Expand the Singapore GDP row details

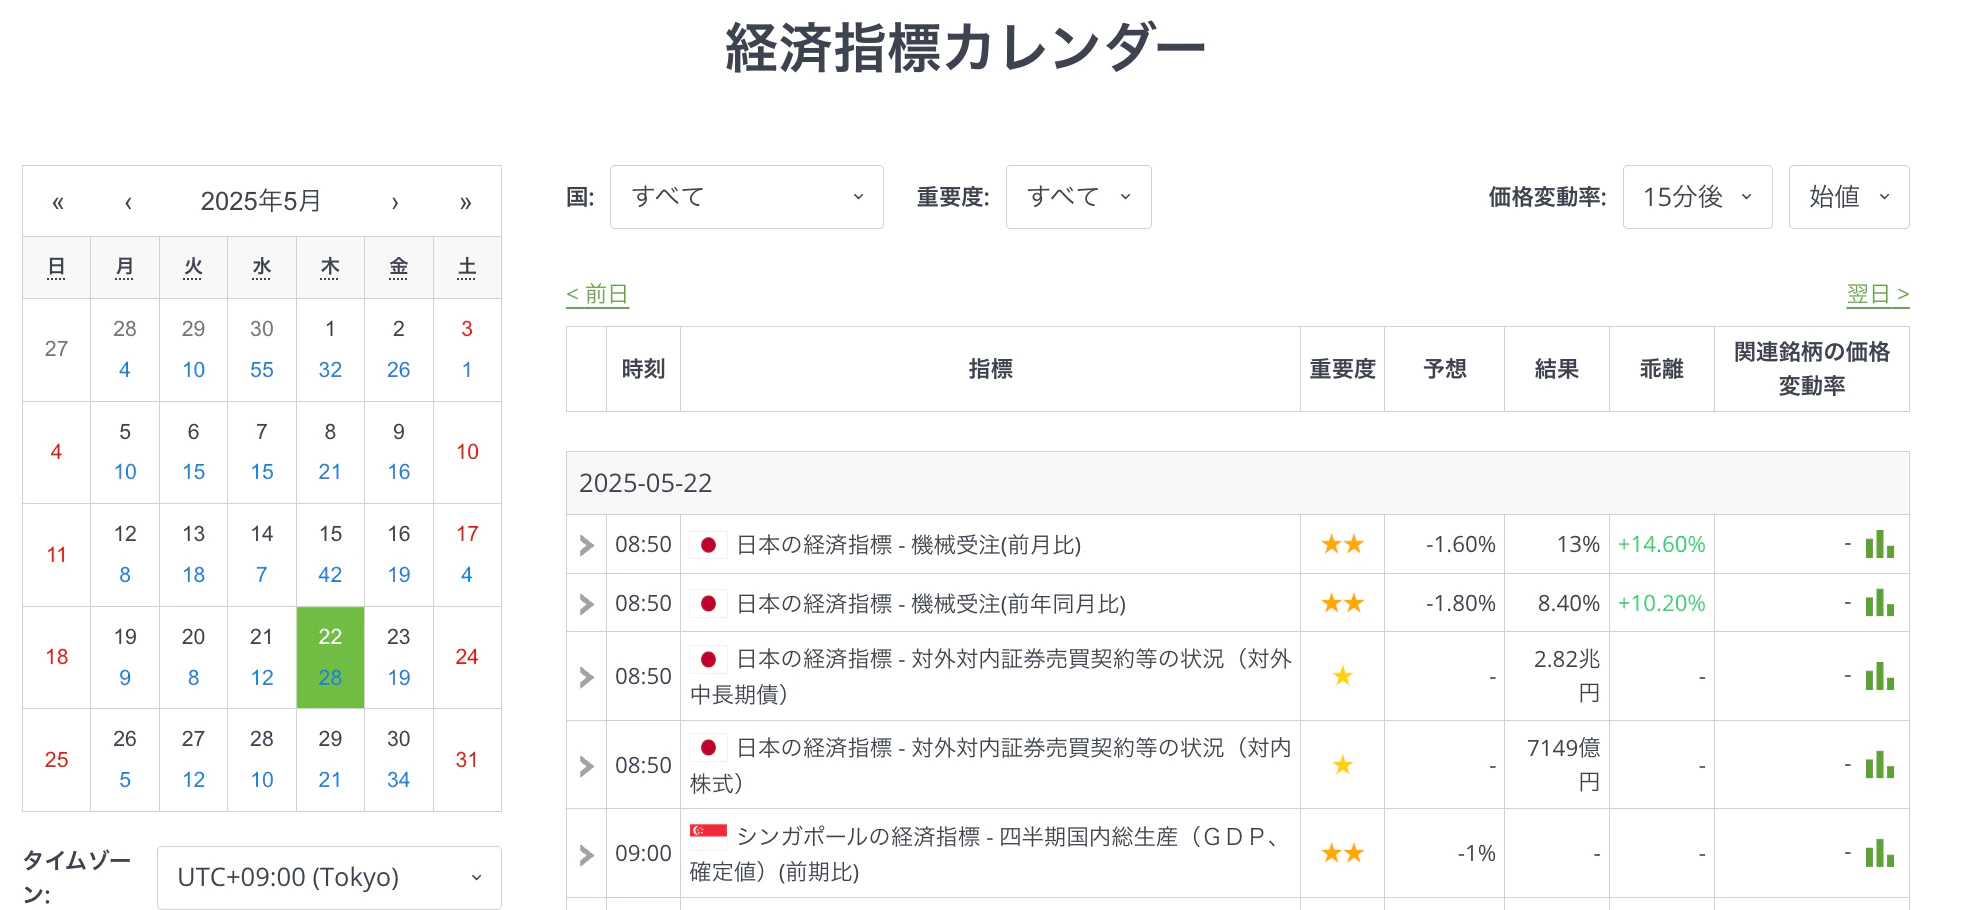click(587, 854)
